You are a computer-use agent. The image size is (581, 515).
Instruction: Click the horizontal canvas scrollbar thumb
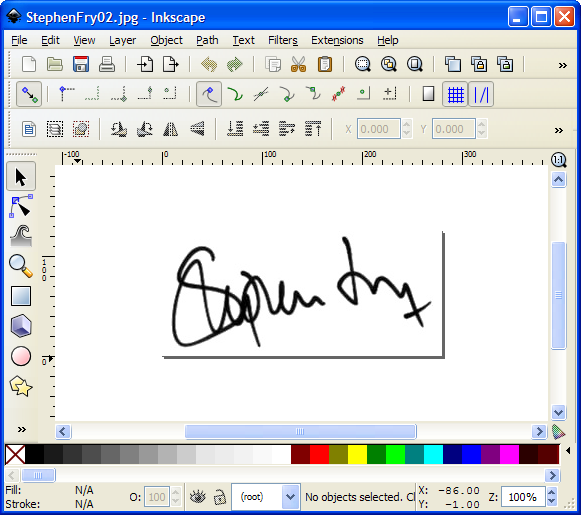pos(301,432)
